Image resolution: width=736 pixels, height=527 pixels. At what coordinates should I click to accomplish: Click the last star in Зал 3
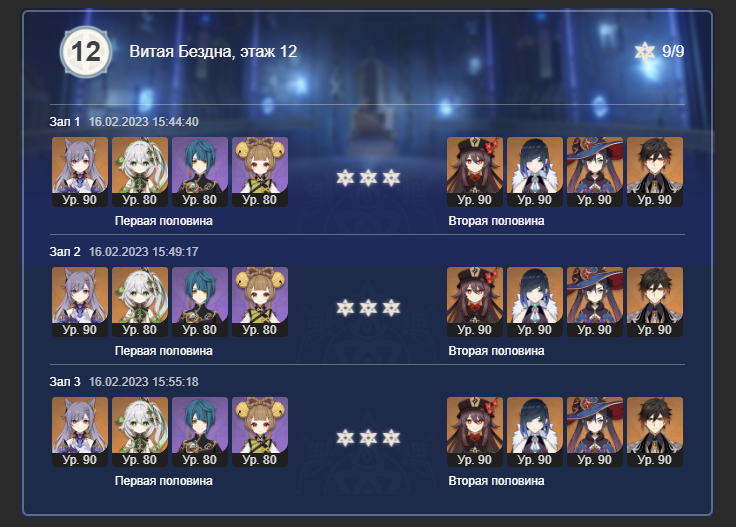391,438
